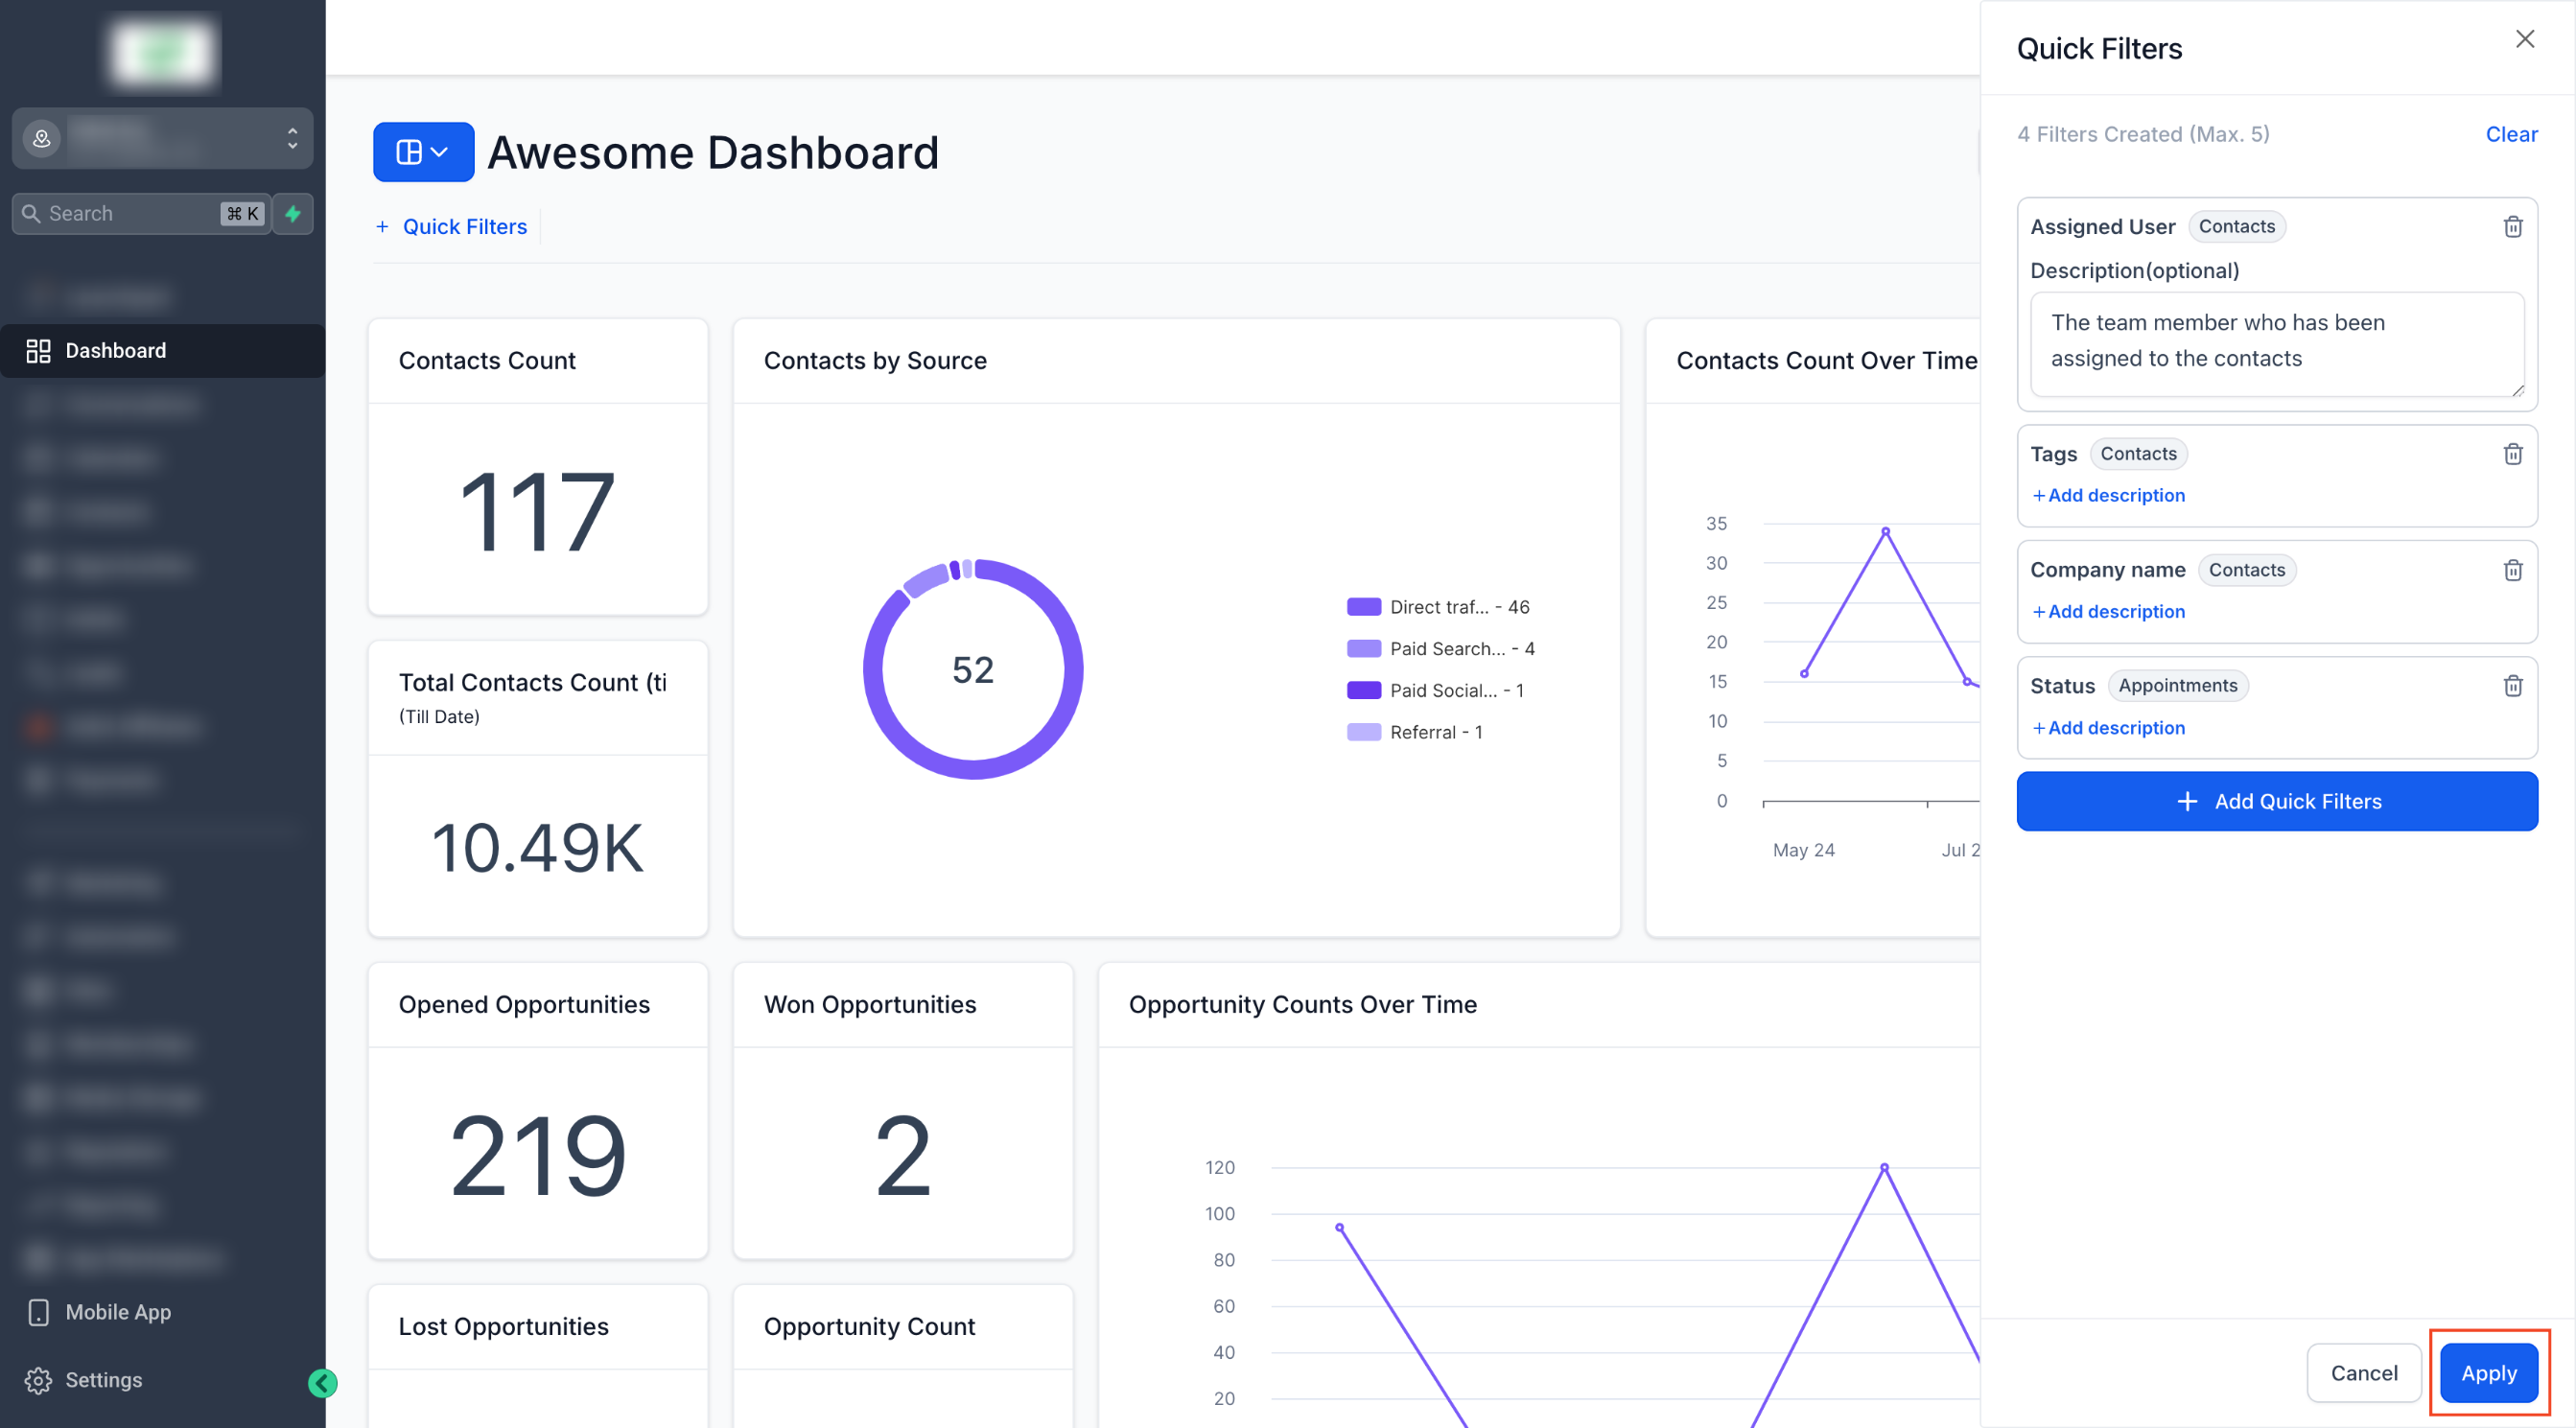The width and height of the screenshot is (2576, 1428).
Task: Remove the Company name filter
Action: (x=2512, y=570)
